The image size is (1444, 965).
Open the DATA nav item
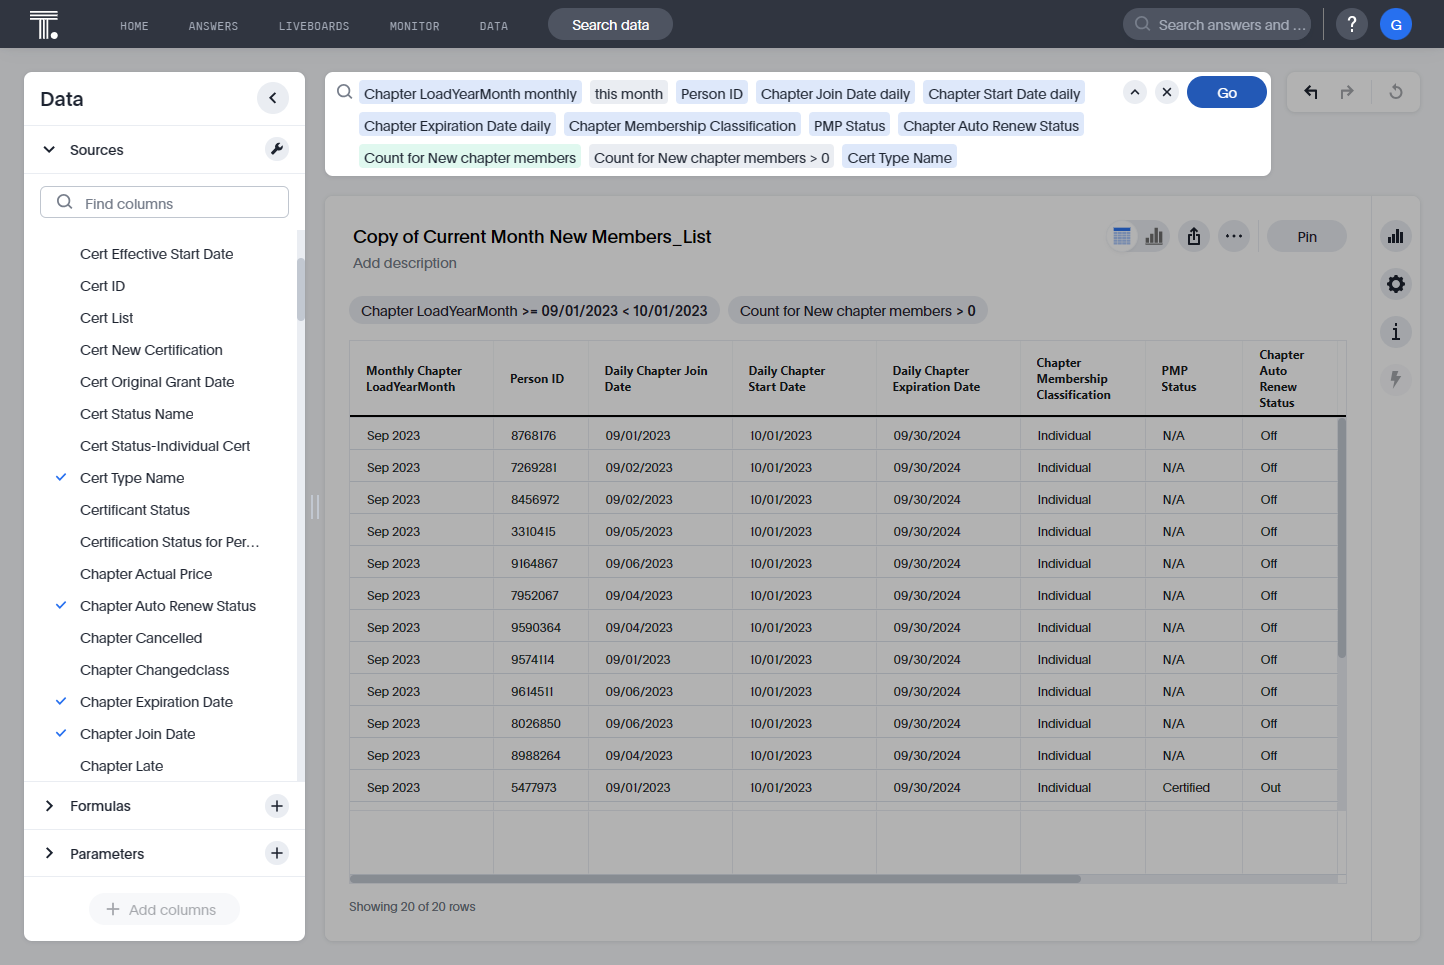click(x=494, y=26)
